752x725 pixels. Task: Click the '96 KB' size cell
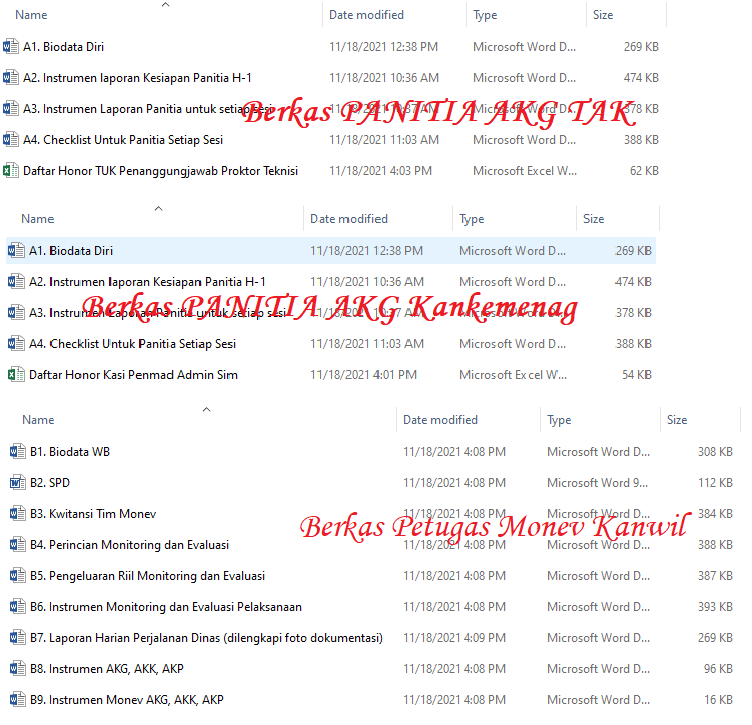coord(718,668)
